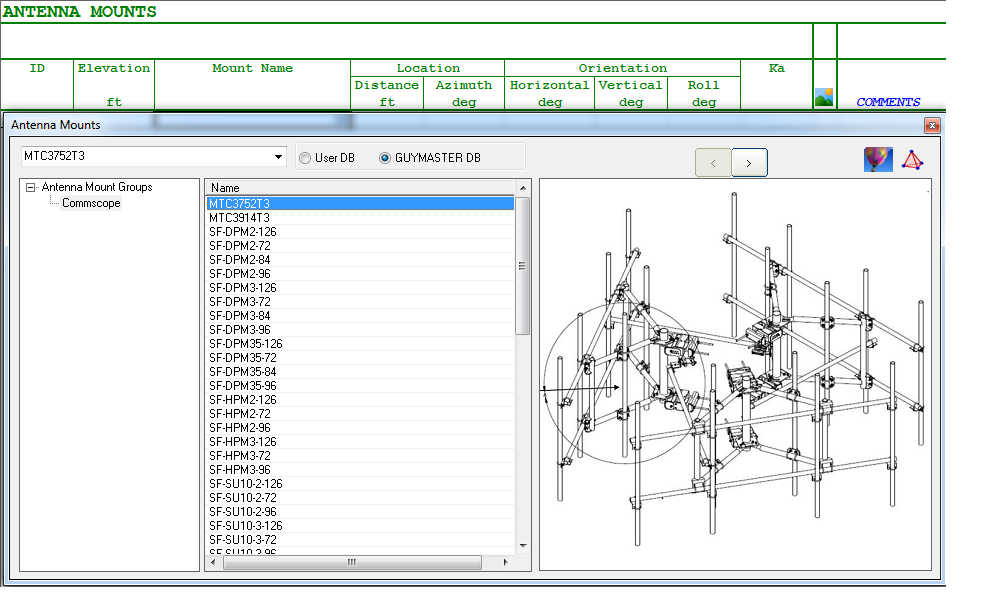Viewport: 1006px width, 598px height.
Task: Select SF-HPM2-96 in the list
Action: pos(360,428)
